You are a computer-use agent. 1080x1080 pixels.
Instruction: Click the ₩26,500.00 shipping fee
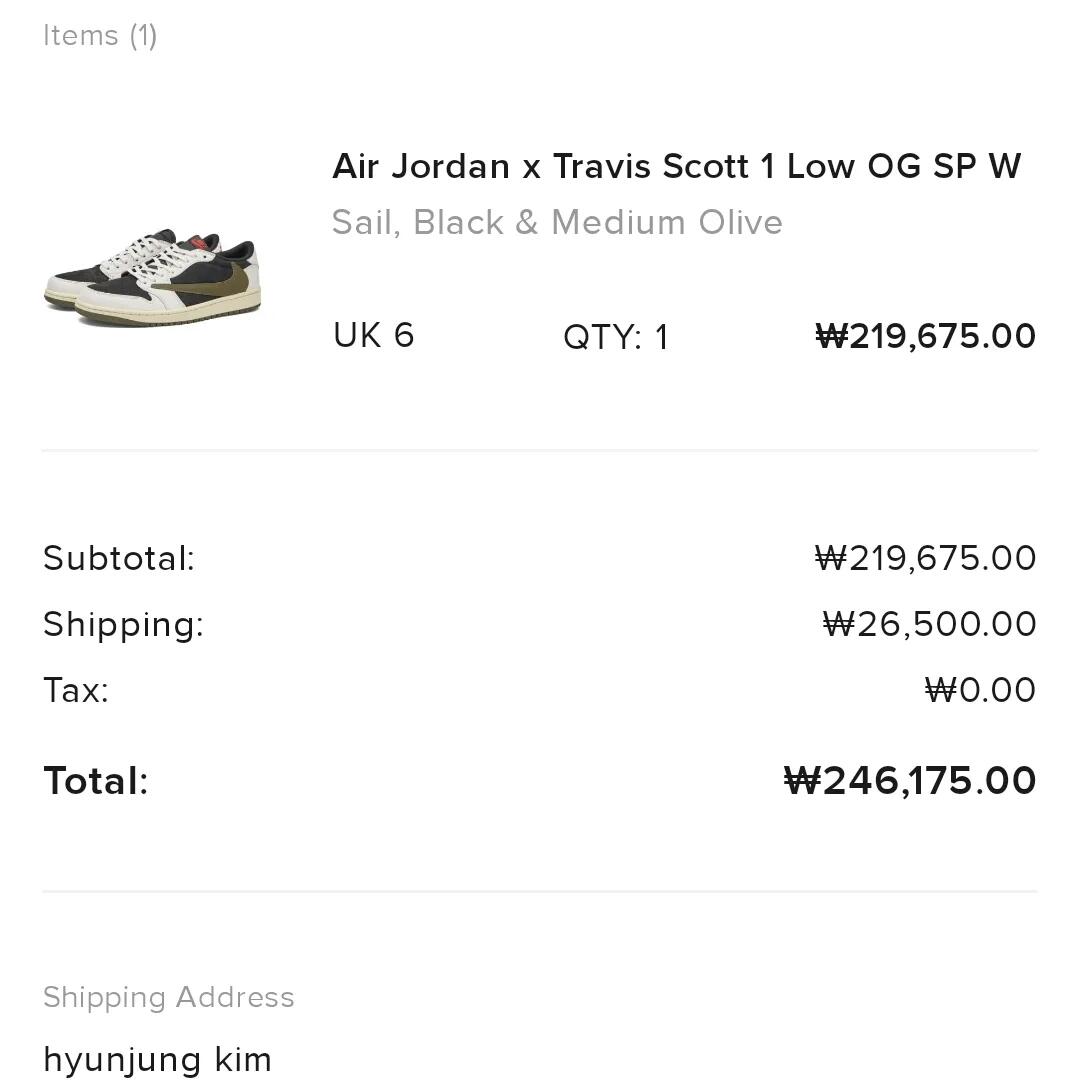[x=929, y=624]
